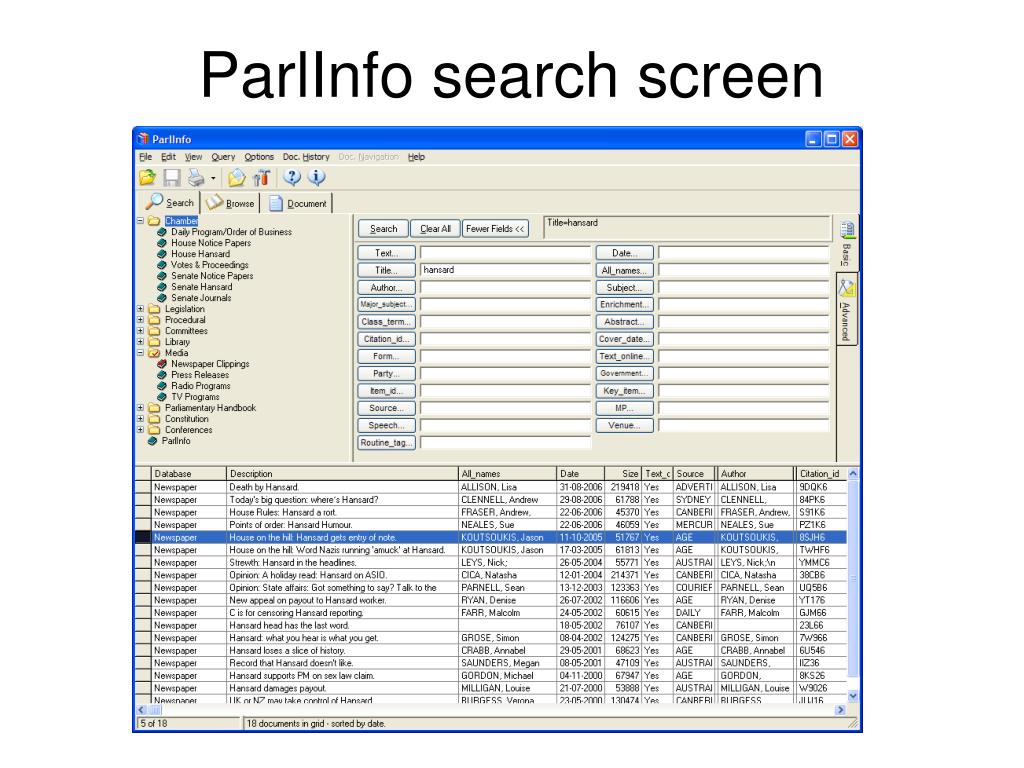Select row 'Hansard loses a slice of history.'
Screen dimensions: 1024x768
[490, 650]
